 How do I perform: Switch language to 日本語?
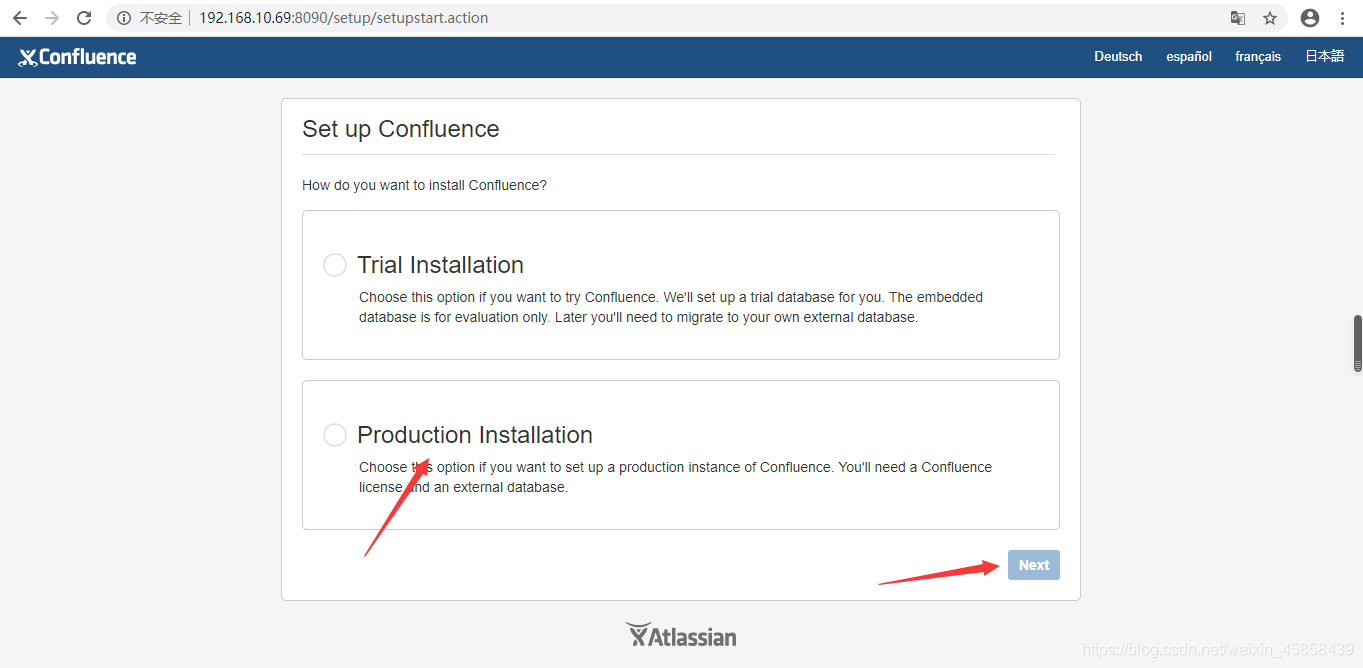[1324, 57]
